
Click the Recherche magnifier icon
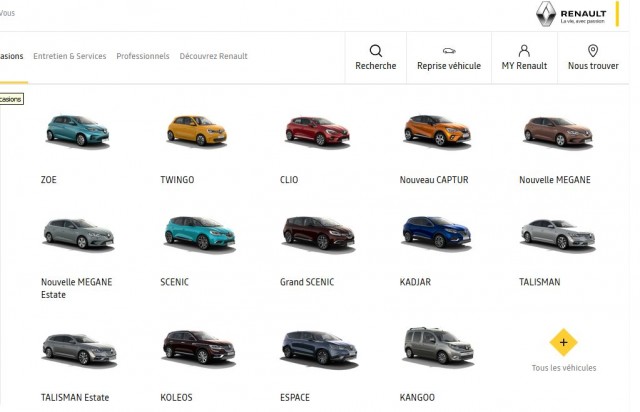click(x=376, y=51)
